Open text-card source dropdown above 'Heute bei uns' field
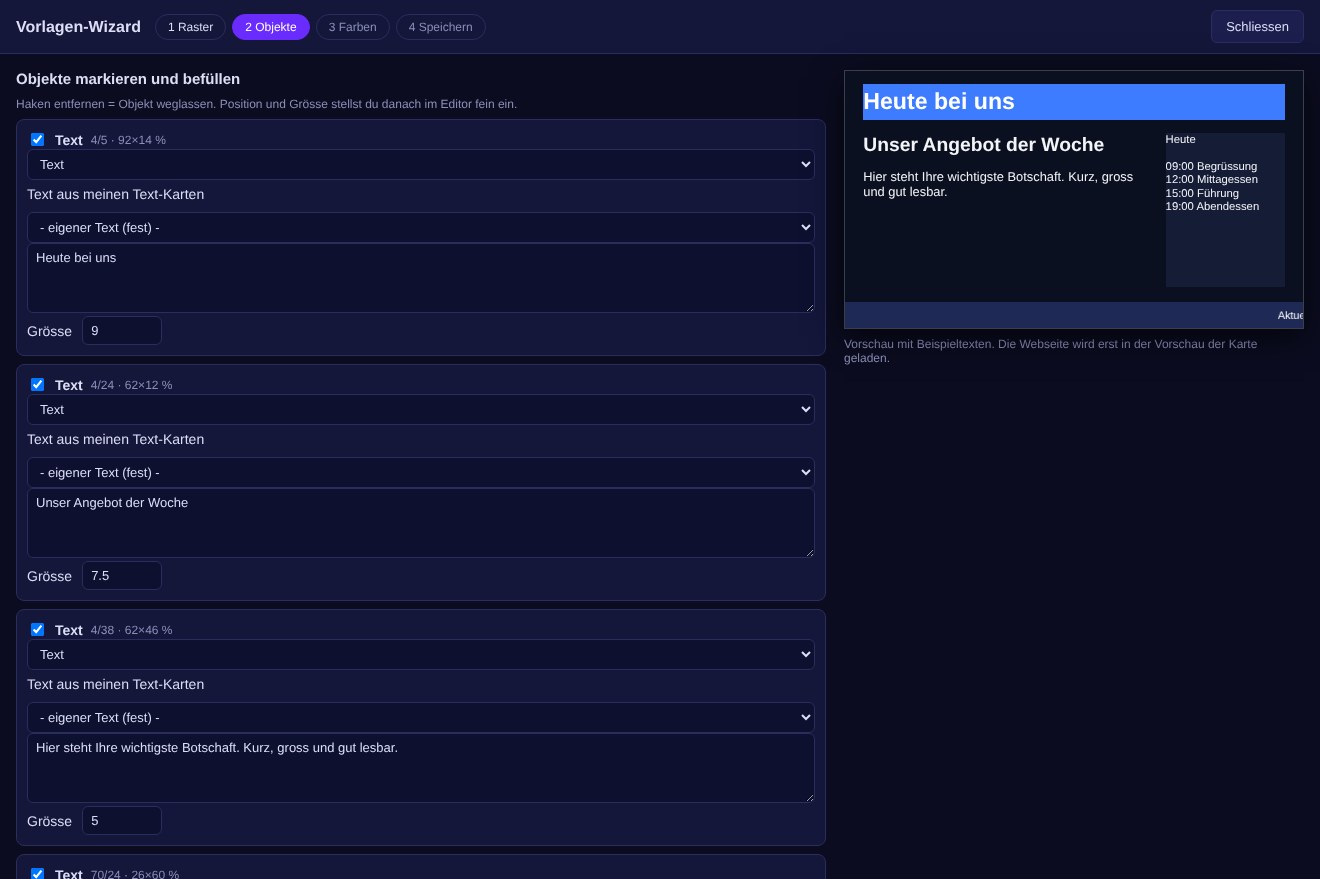The width and height of the screenshot is (1320, 879). 421,228
